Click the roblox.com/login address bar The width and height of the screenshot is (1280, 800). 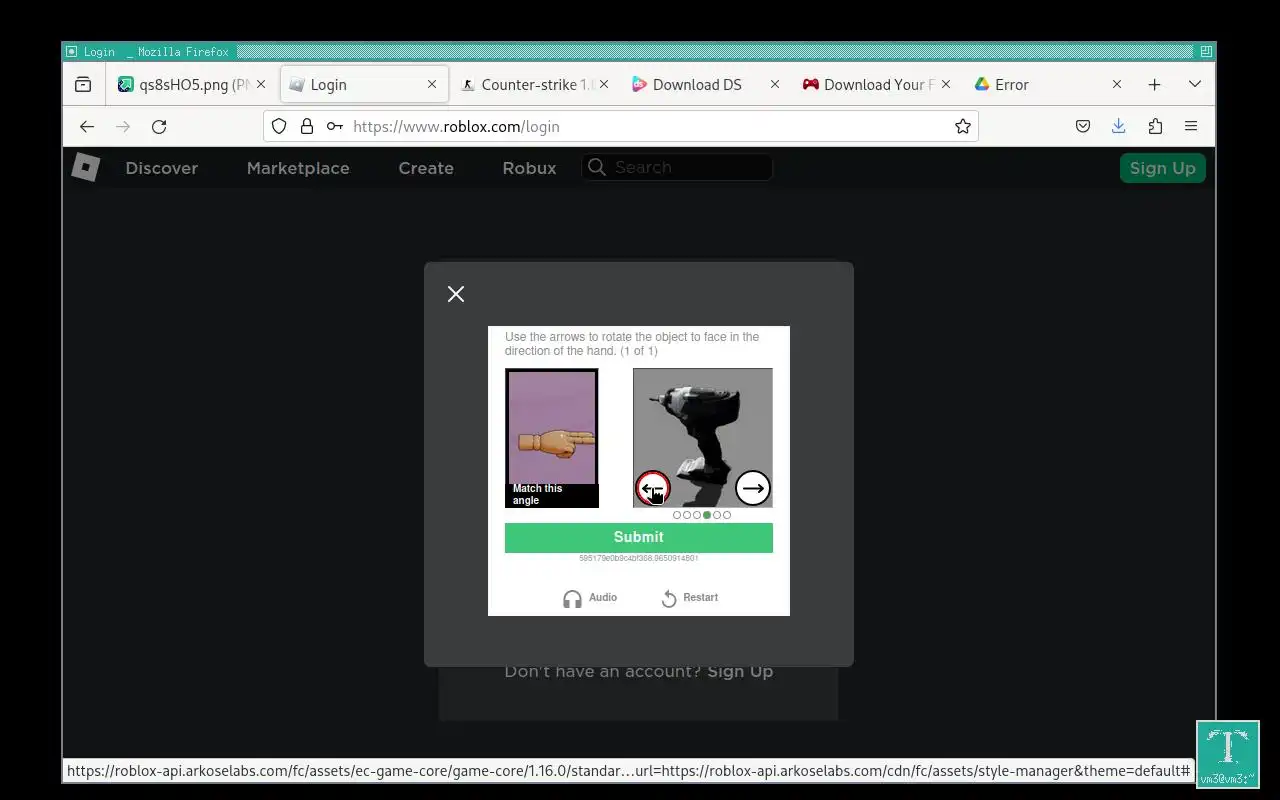pos(620,126)
